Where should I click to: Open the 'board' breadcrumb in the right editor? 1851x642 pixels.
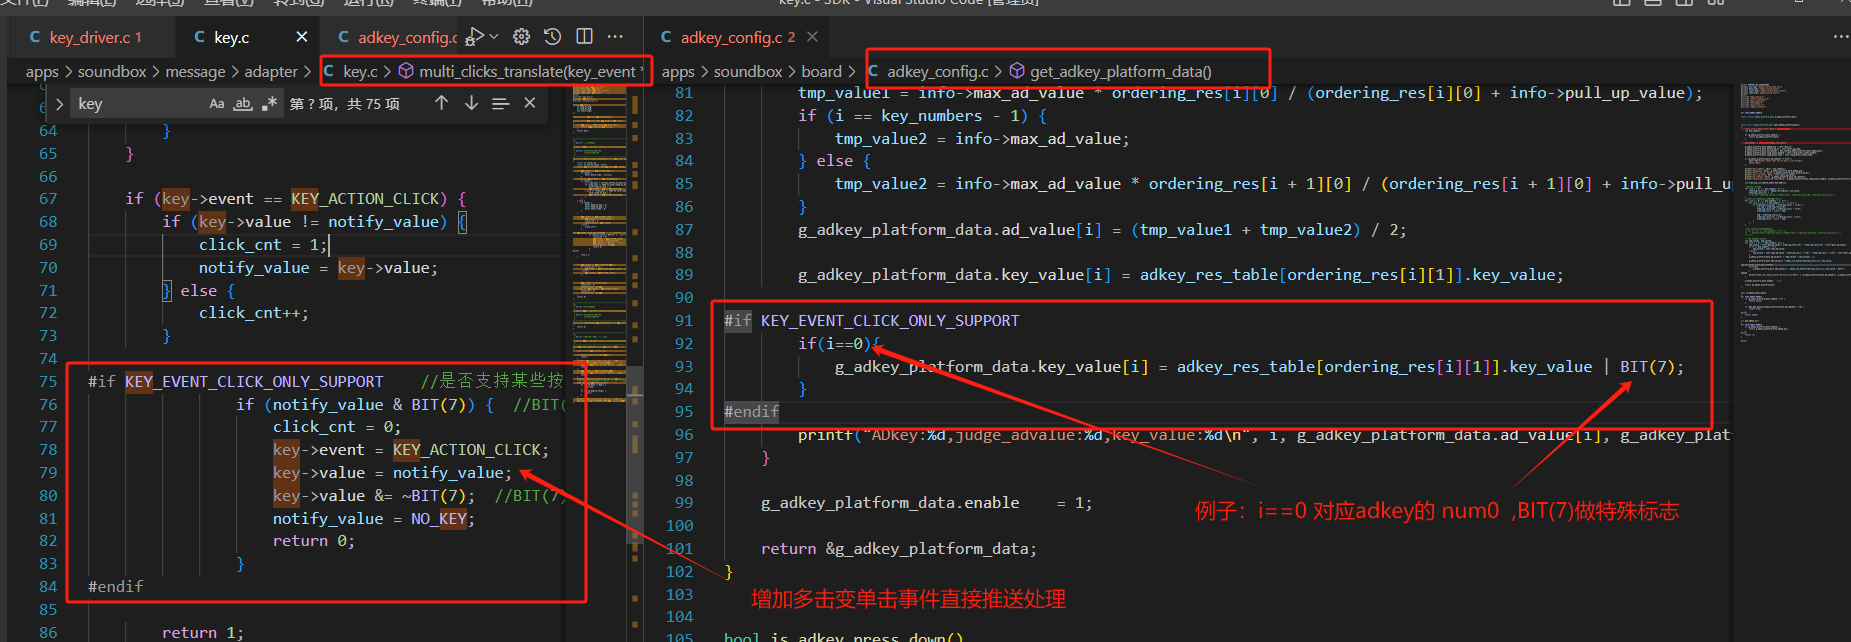point(821,72)
